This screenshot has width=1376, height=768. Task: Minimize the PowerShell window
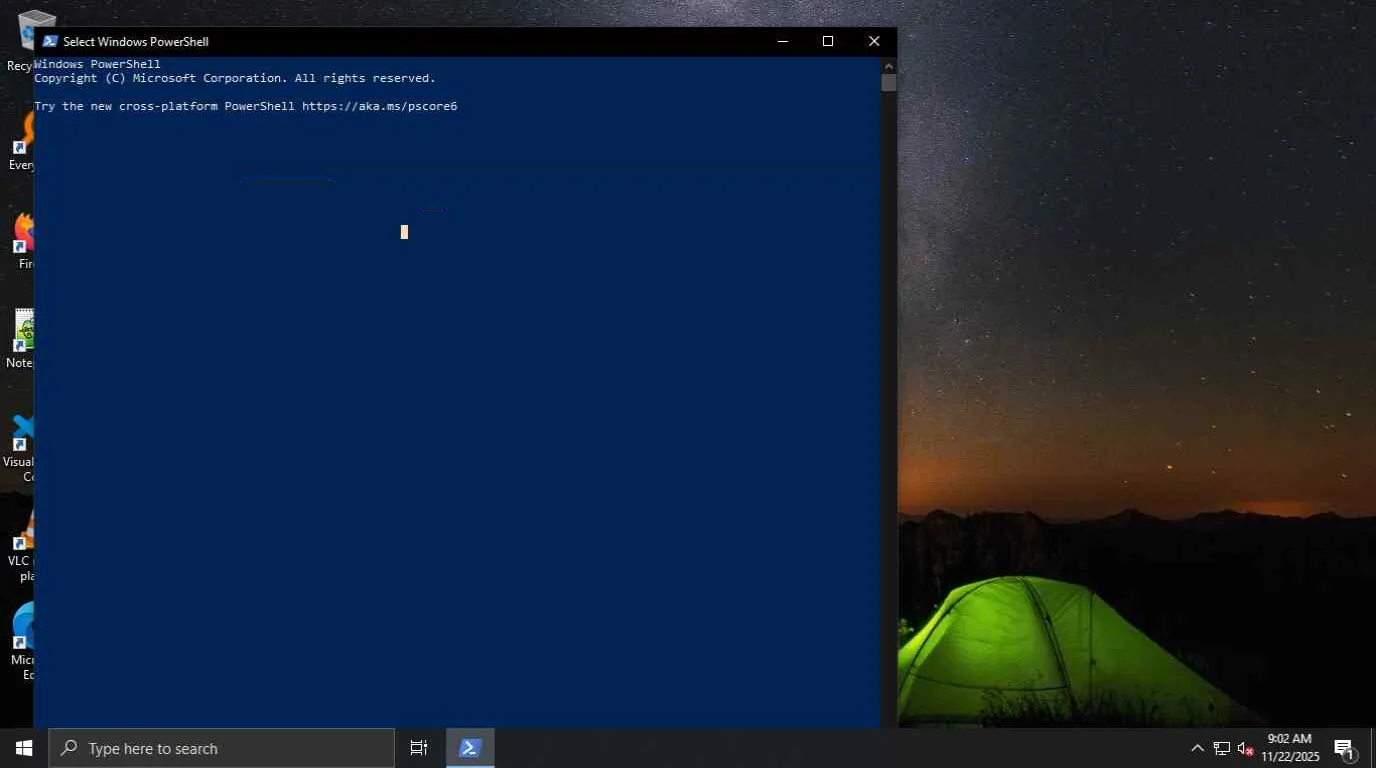[783, 41]
